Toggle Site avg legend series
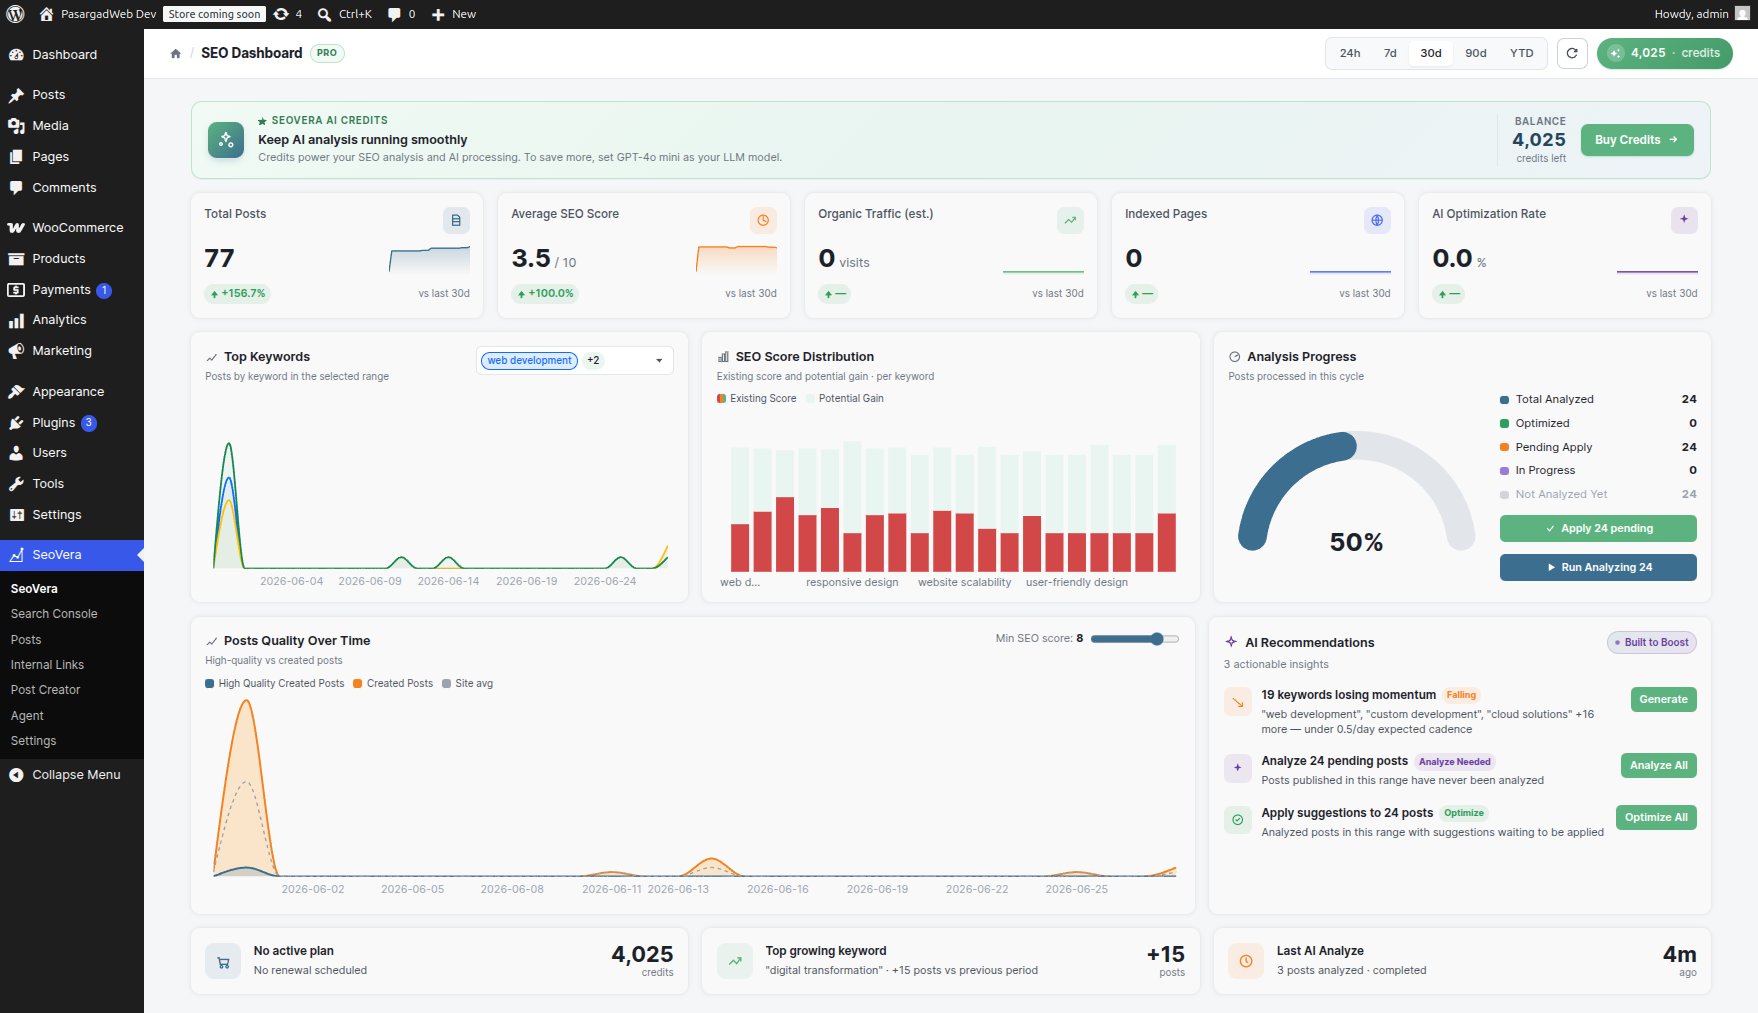 [x=468, y=684]
